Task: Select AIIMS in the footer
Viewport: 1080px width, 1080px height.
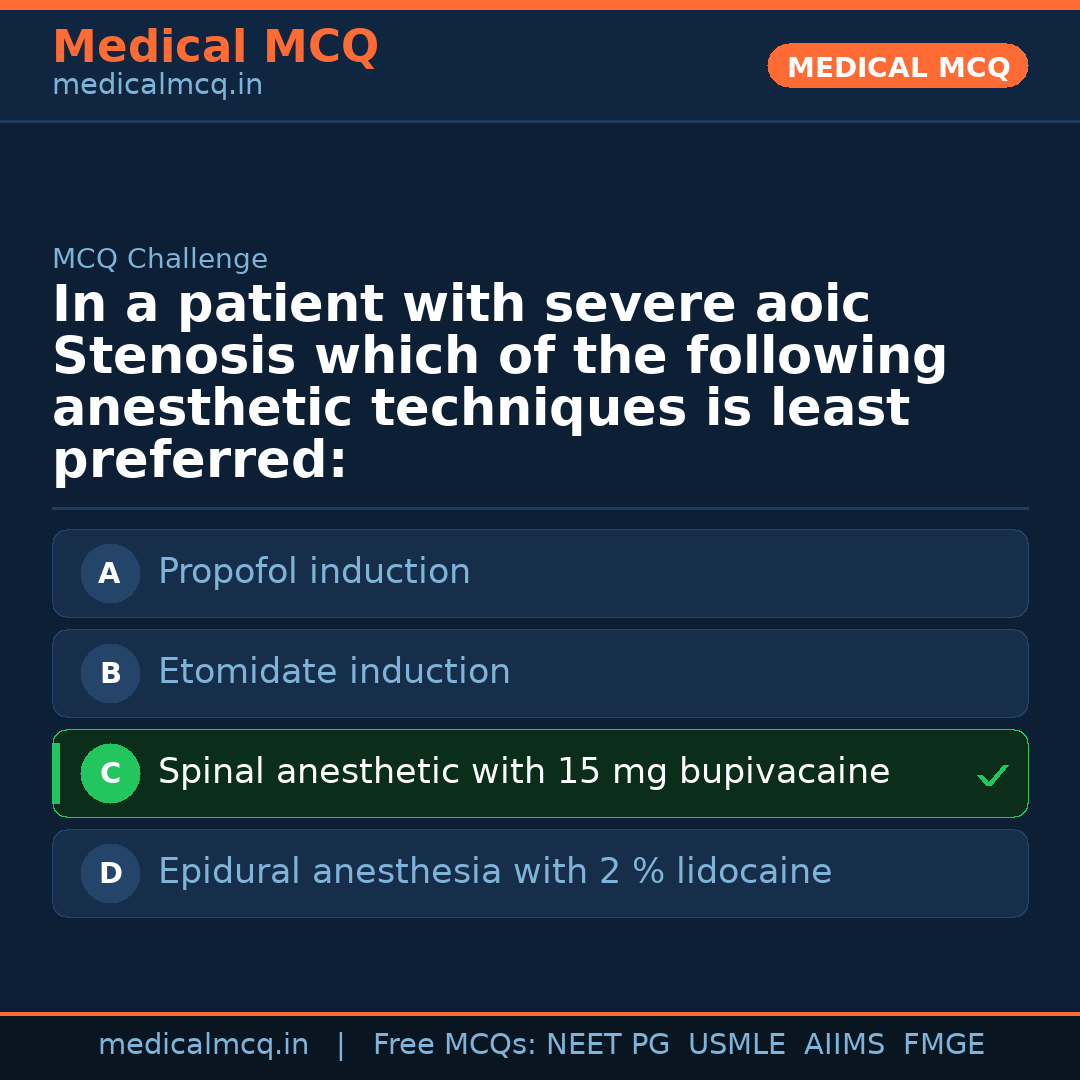Action: click(844, 1045)
